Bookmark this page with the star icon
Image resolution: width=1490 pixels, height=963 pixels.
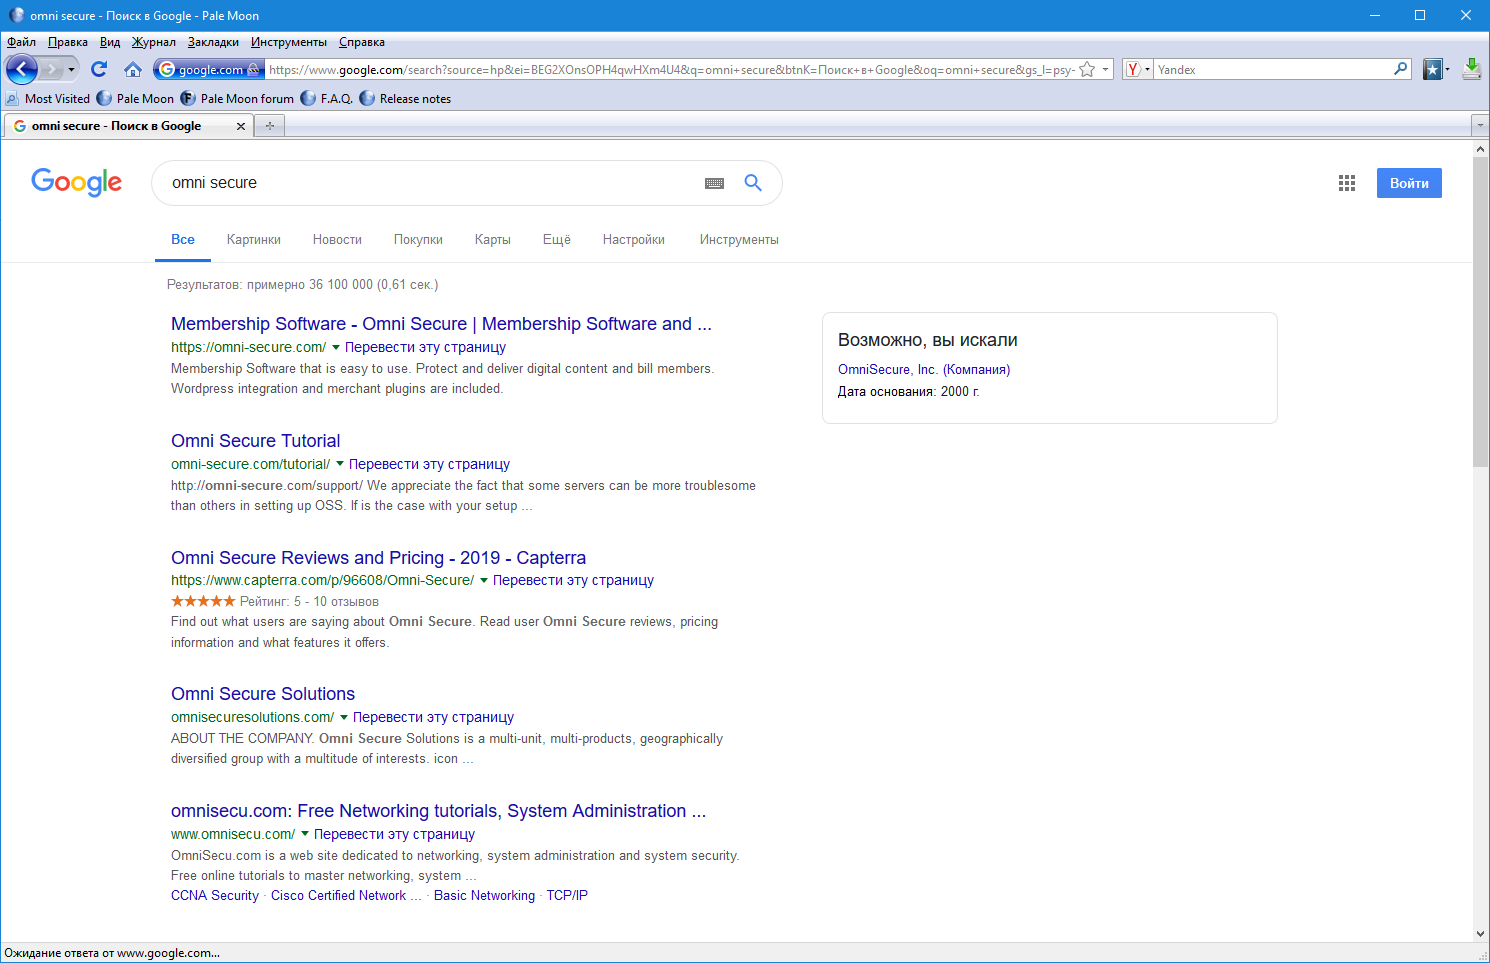pyautogui.click(x=1087, y=70)
